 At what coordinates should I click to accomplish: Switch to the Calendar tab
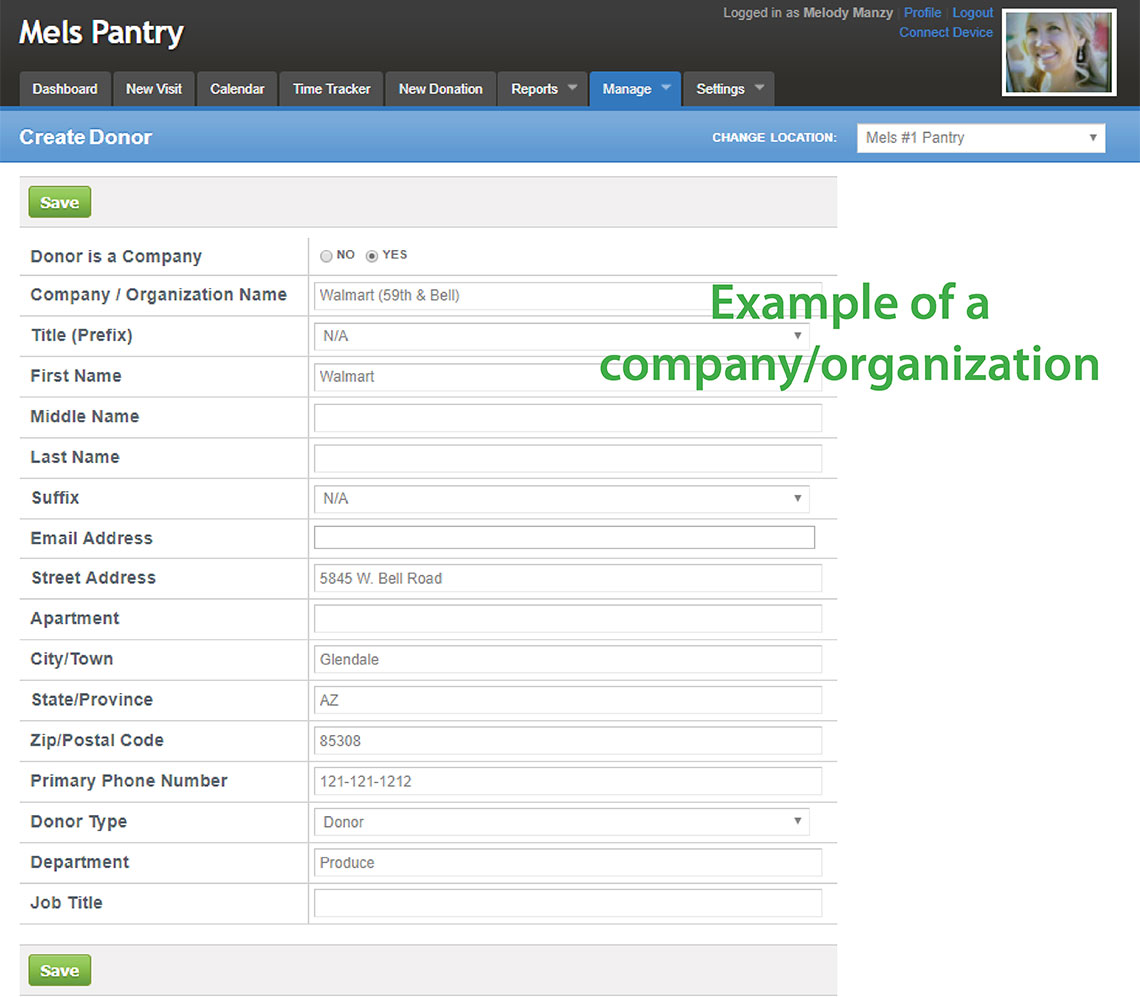(x=237, y=89)
